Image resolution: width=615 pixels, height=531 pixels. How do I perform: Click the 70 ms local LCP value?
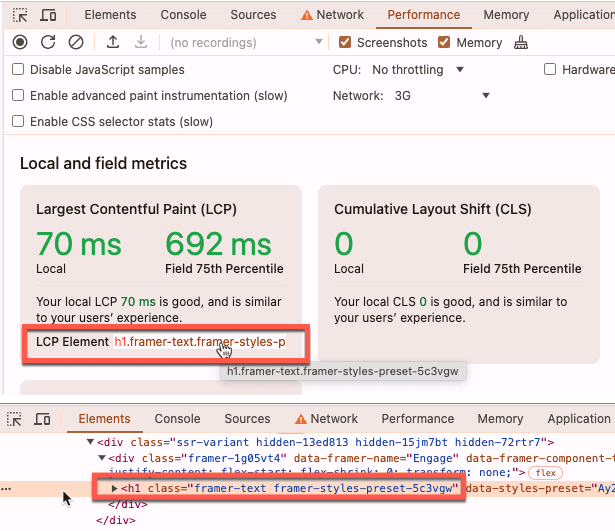(78, 244)
